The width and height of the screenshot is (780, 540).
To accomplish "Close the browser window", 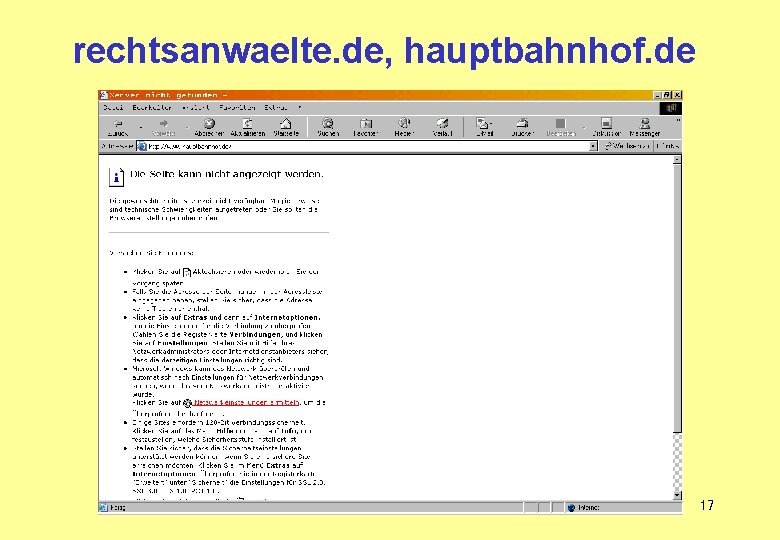I will tap(677, 95).
